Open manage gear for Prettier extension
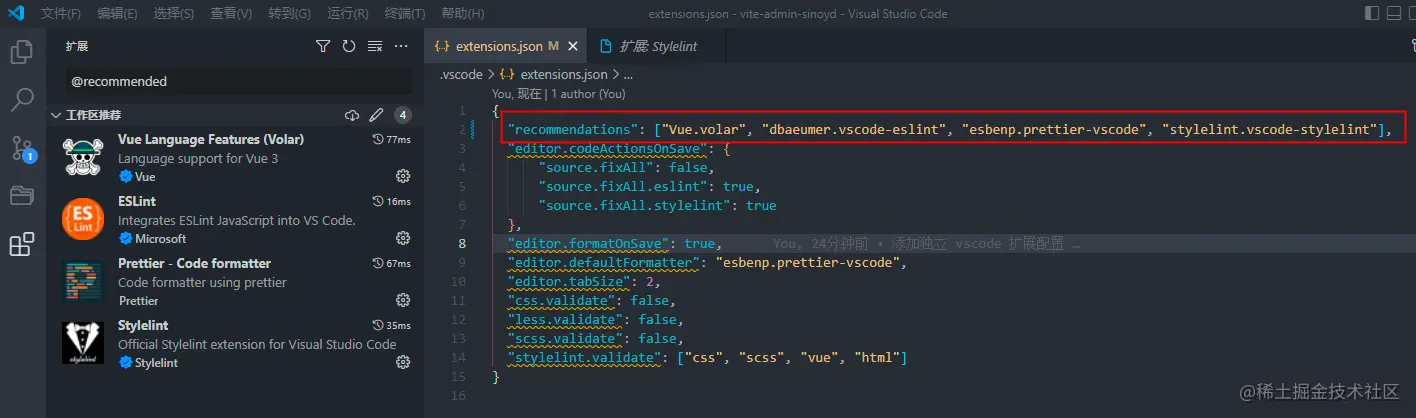The width and height of the screenshot is (1416, 418). (403, 300)
